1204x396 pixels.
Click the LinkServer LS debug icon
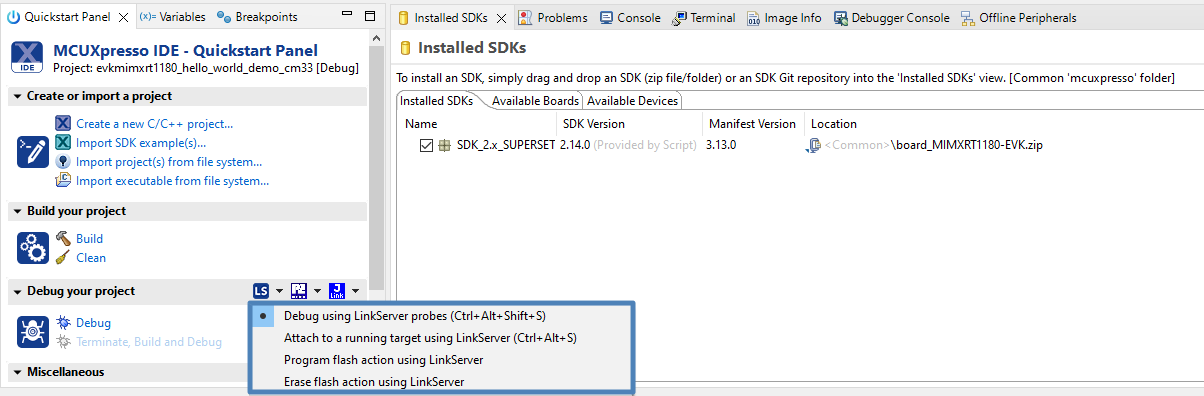tap(261, 290)
